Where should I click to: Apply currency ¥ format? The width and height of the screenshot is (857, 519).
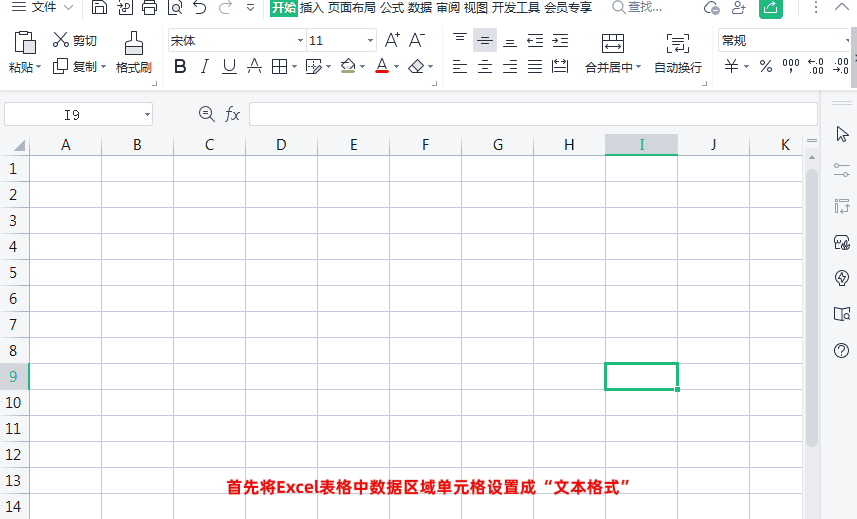click(x=731, y=67)
